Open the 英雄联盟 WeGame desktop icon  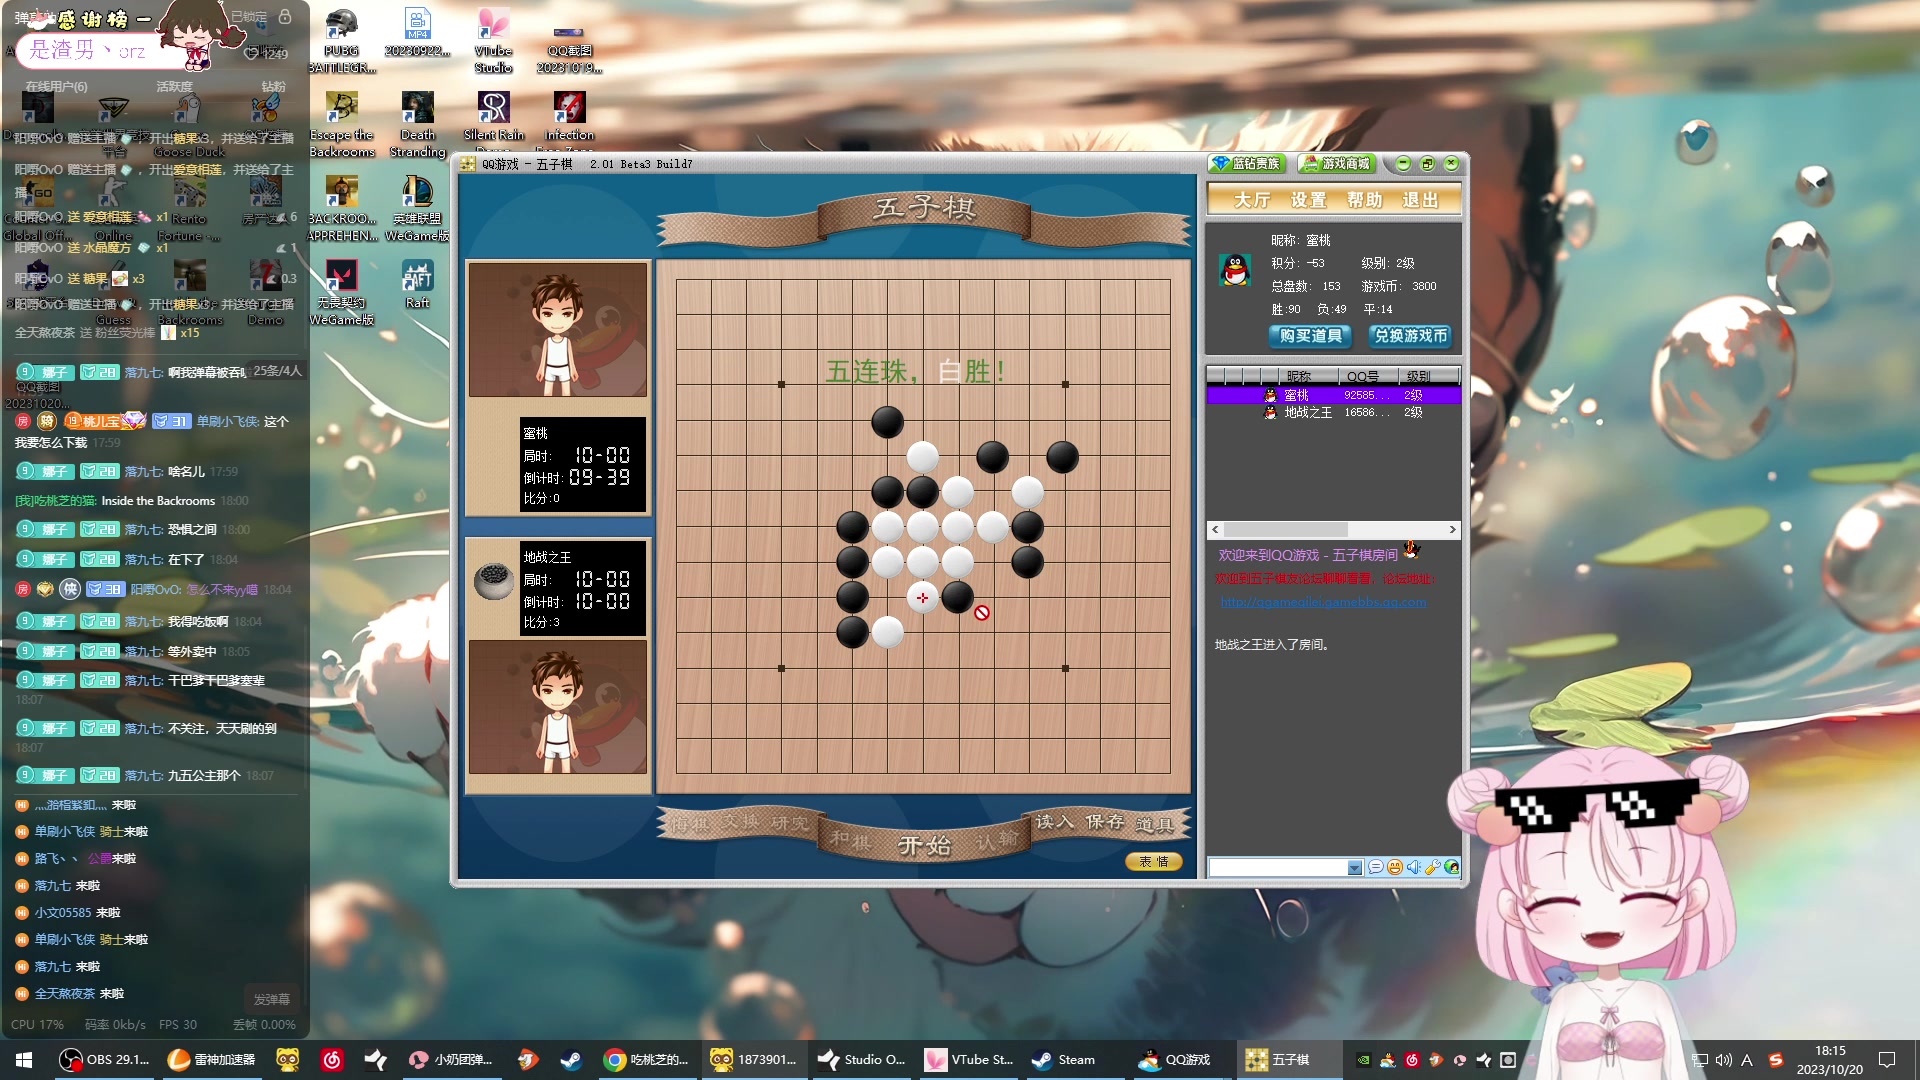[417, 208]
